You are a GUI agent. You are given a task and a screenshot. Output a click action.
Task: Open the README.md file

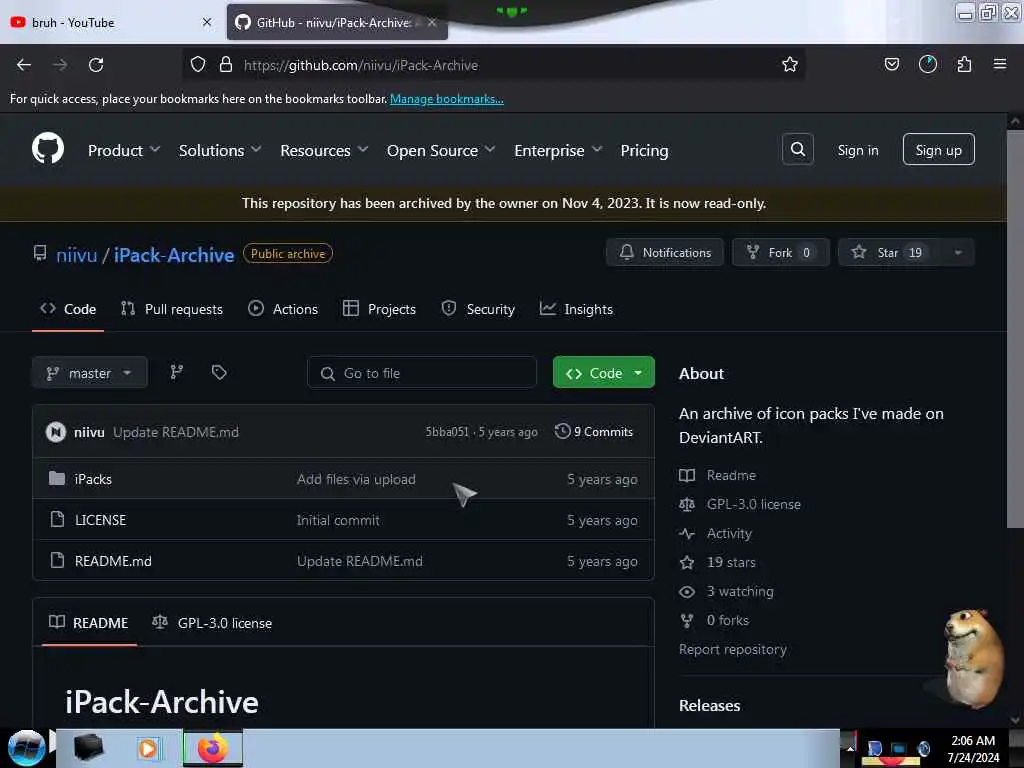click(113, 562)
